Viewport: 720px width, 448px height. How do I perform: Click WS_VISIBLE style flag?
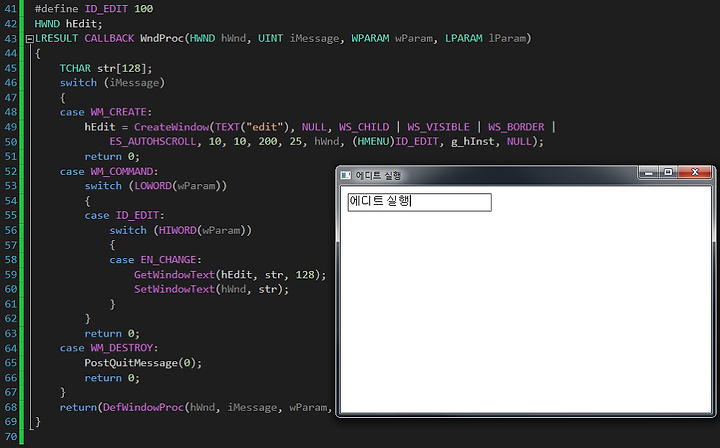point(439,127)
